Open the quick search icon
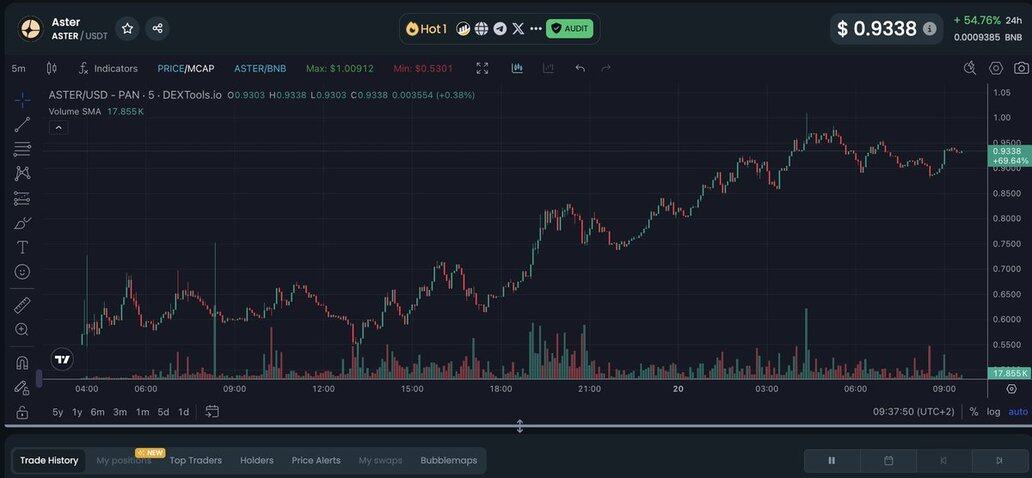 (x=969, y=68)
